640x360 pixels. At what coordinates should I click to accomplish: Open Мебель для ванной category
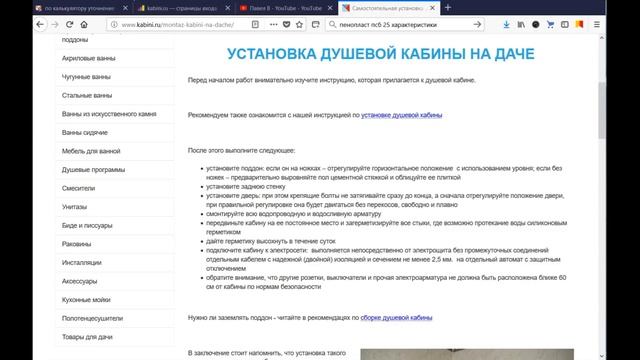pyautogui.click(x=91, y=151)
